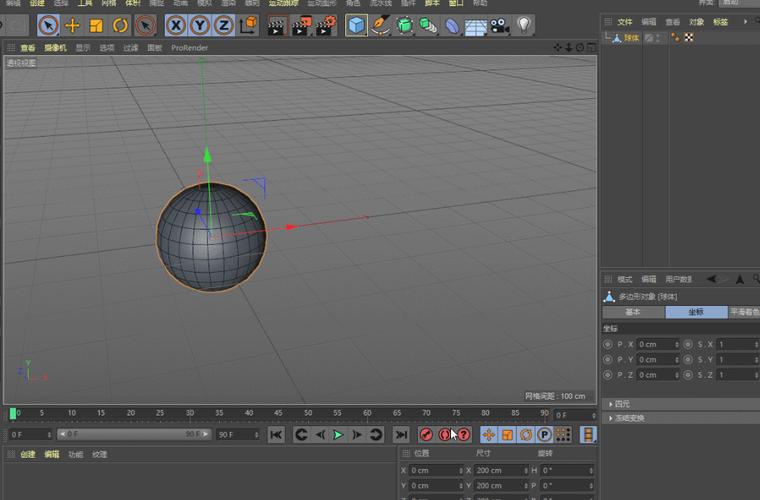760x500 pixels.
Task: Open viewport 显示 menu
Action: click(83, 48)
